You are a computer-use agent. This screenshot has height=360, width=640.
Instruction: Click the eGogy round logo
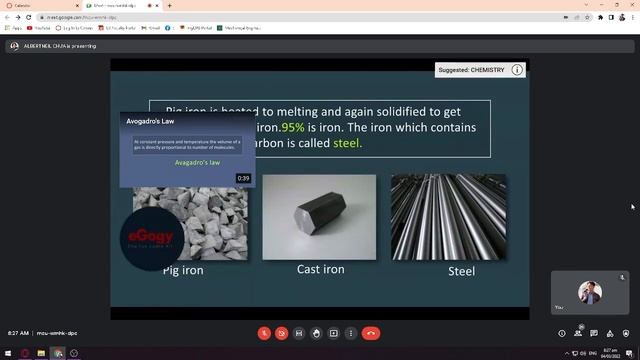coord(152,238)
